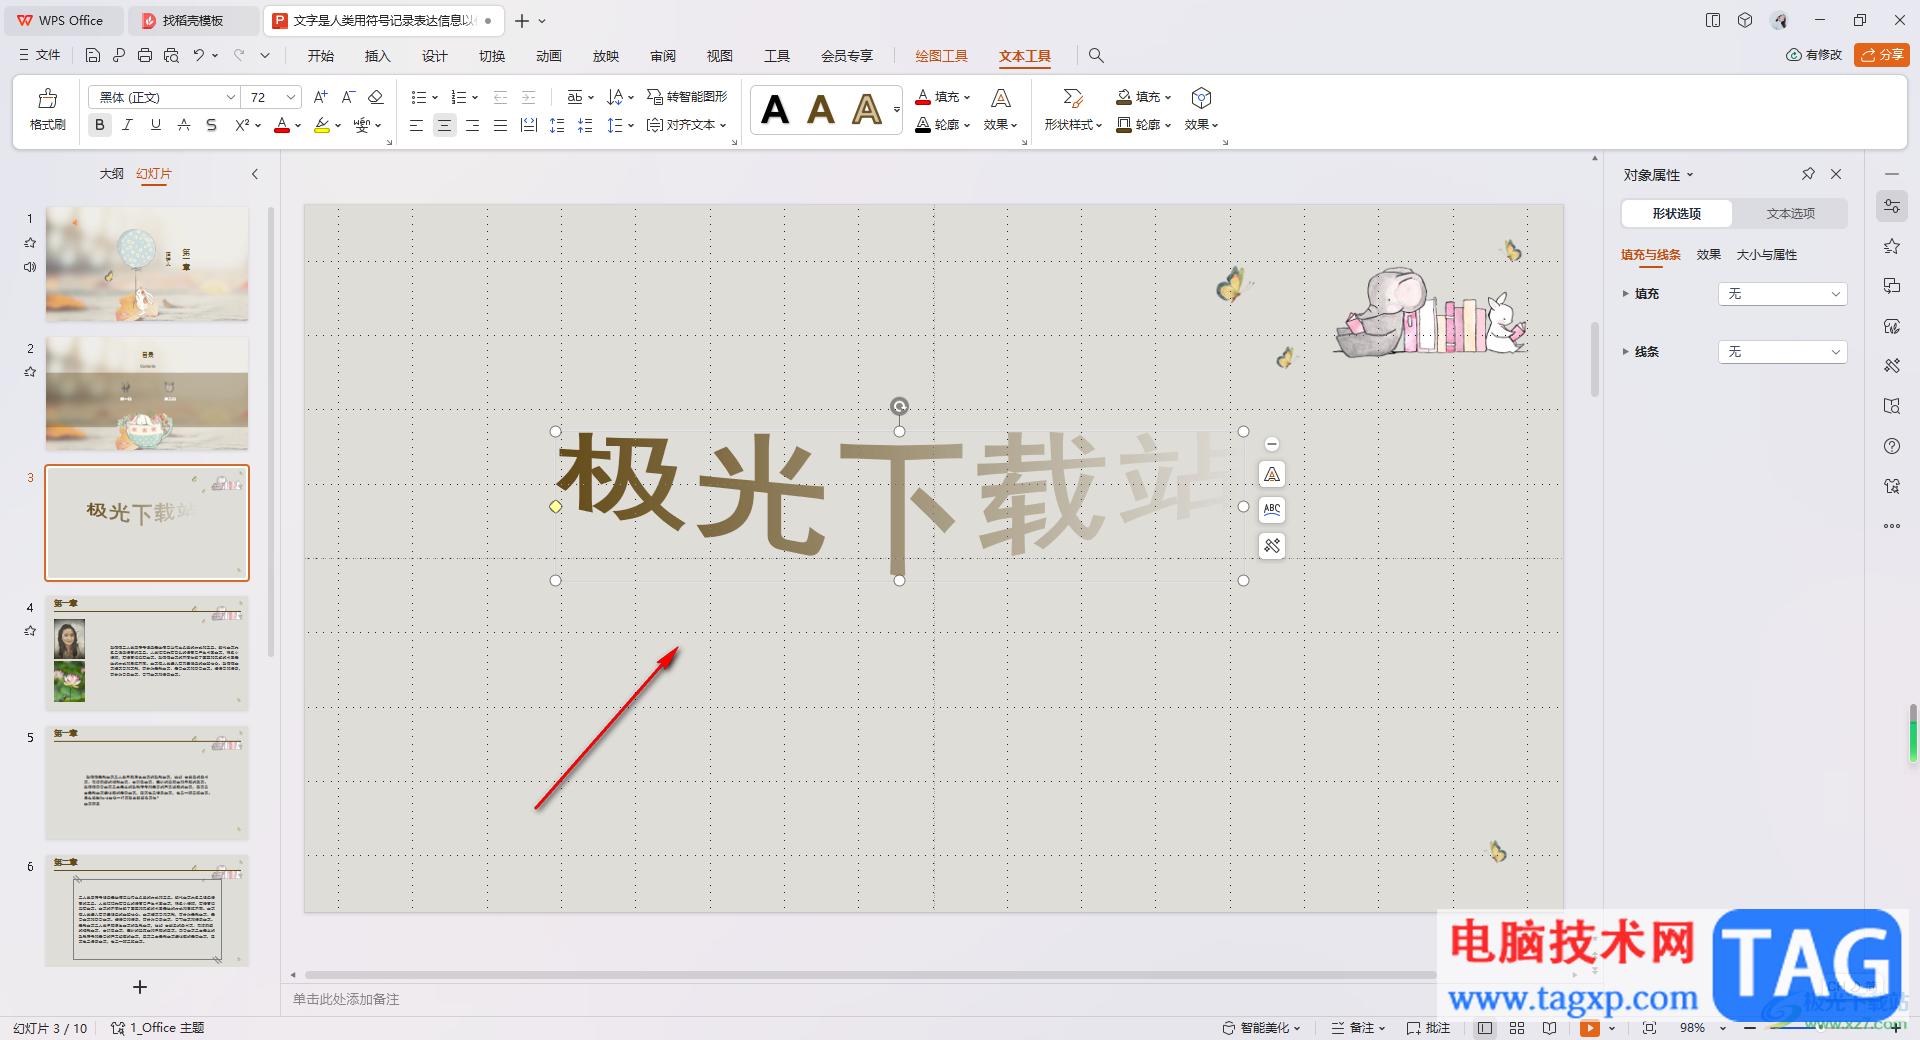Click the rotate handle above the text box
Screen dimensions: 1920x1040
(899, 406)
